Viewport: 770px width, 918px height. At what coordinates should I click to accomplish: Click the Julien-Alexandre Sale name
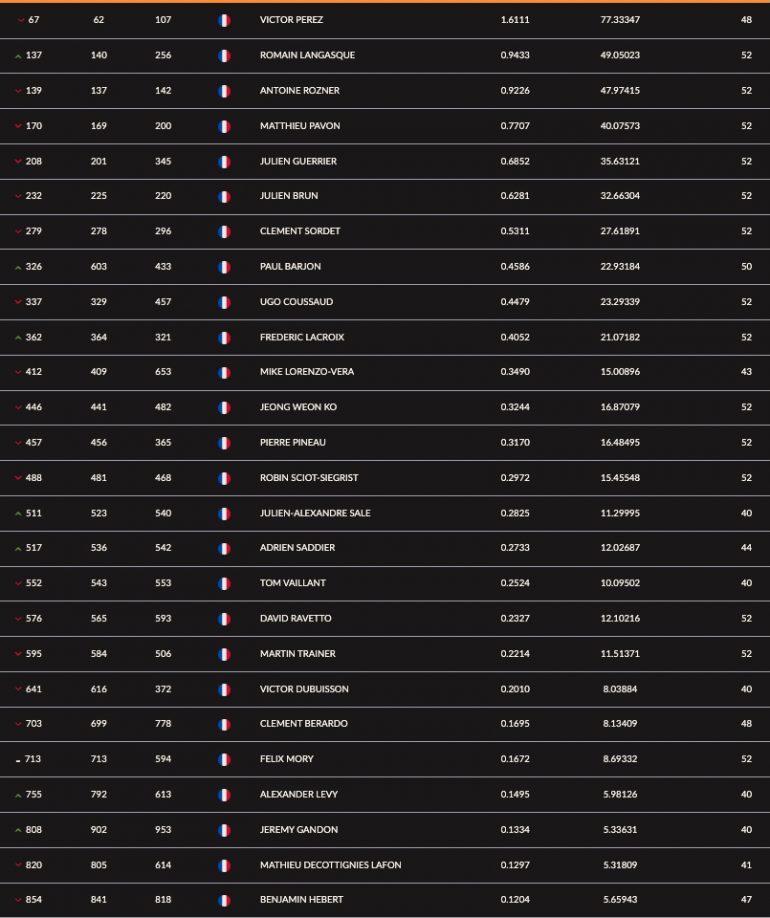(315, 513)
